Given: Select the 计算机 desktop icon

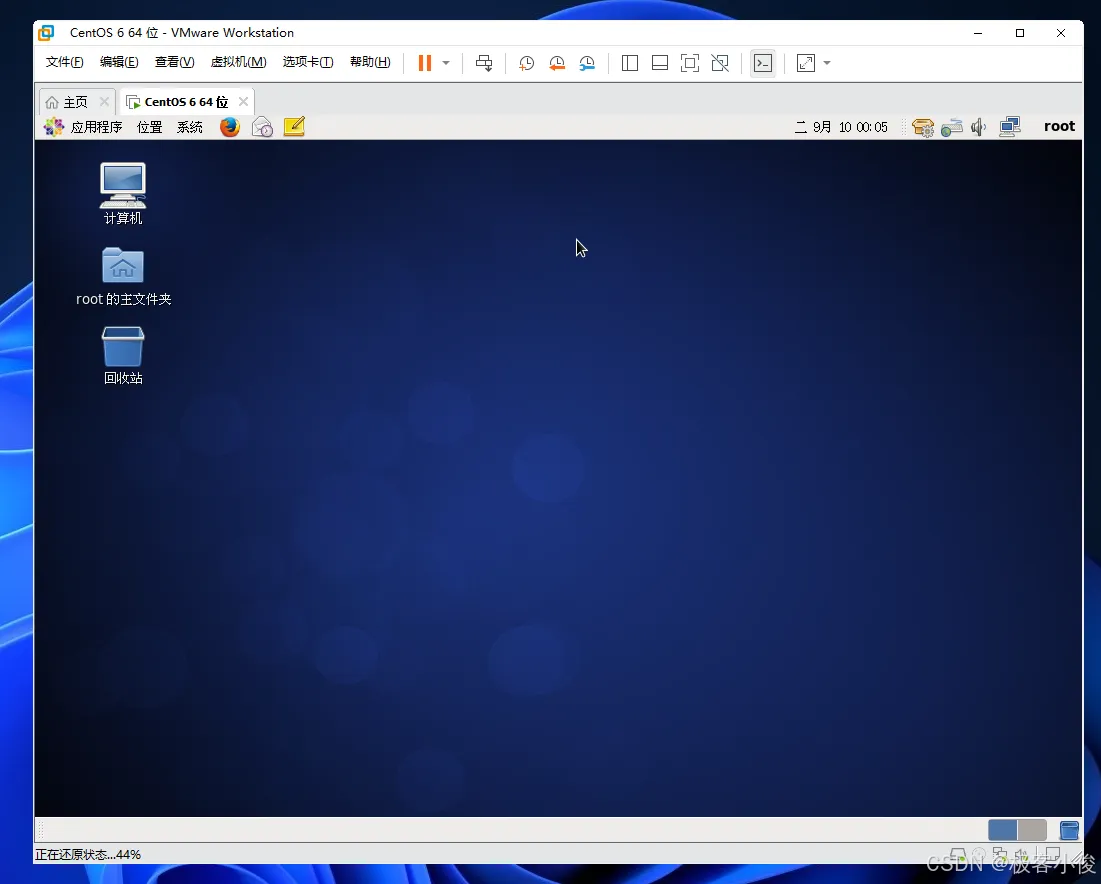Looking at the screenshot, I should [123, 194].
